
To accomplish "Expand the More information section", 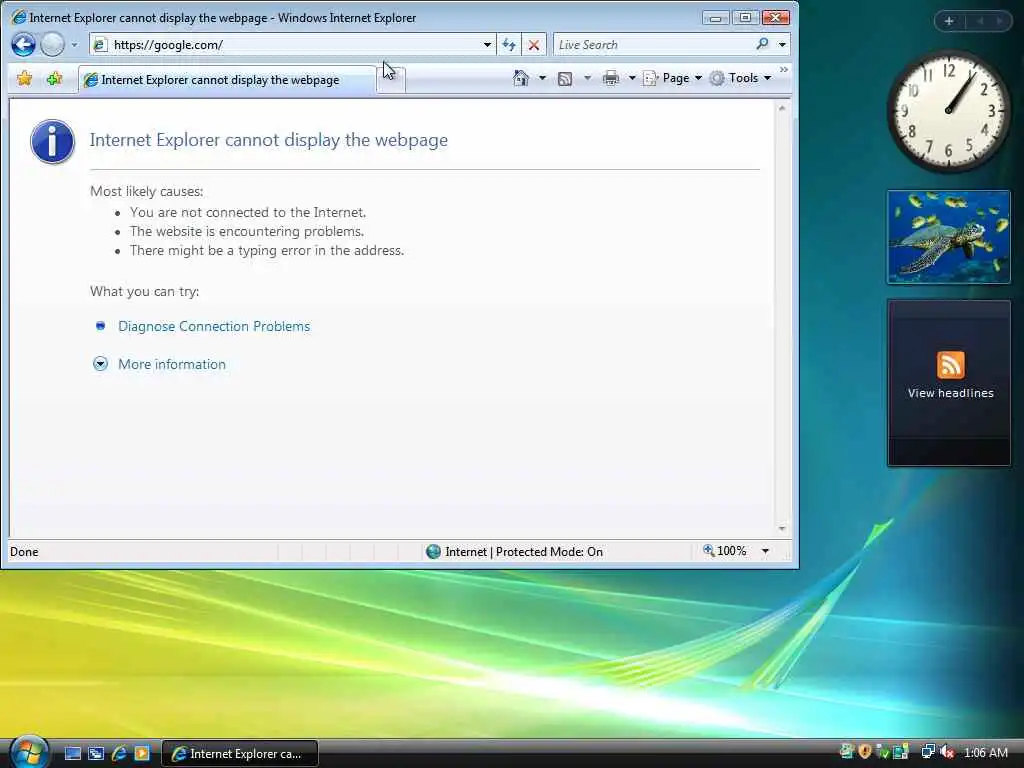I will click(172, 364).
